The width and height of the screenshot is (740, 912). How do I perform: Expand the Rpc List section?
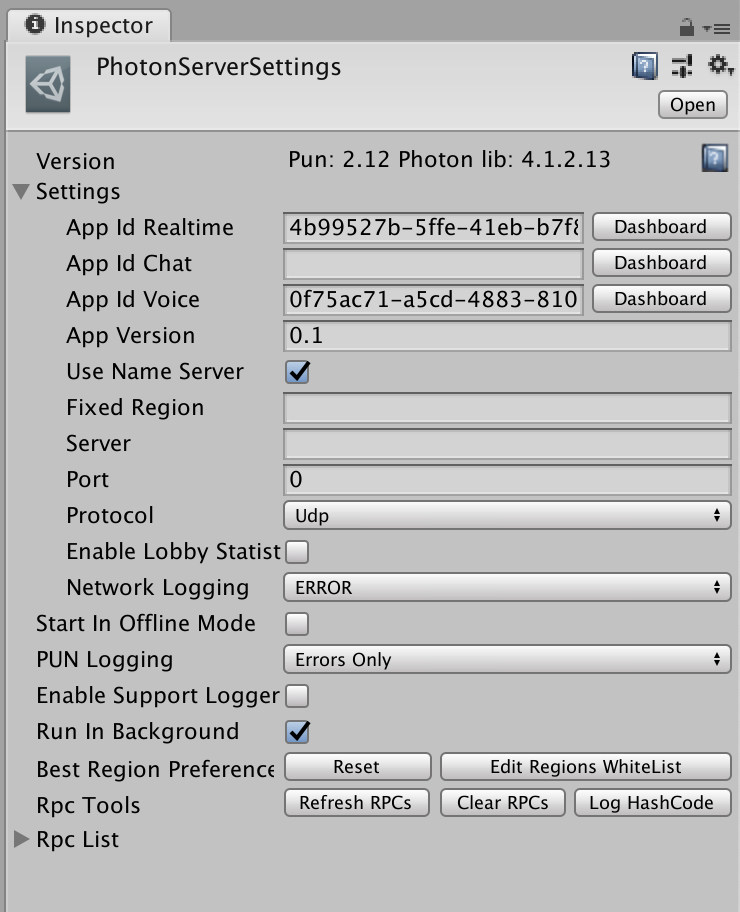22,839
